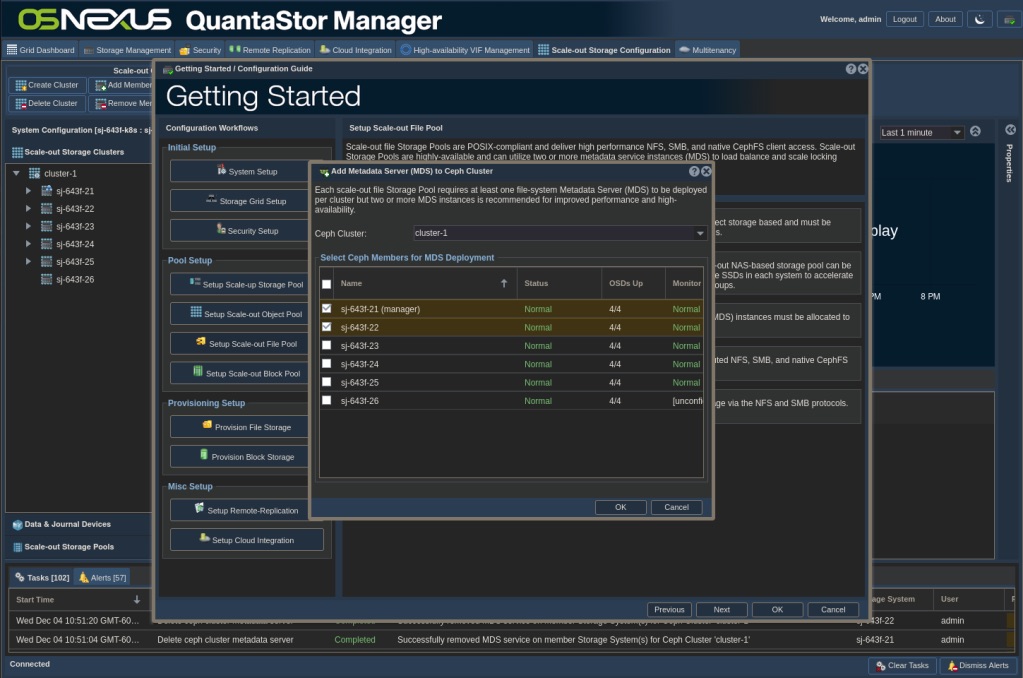
Task: Click the refresh icon beside Last 1 minute
Action: point(975,131)
